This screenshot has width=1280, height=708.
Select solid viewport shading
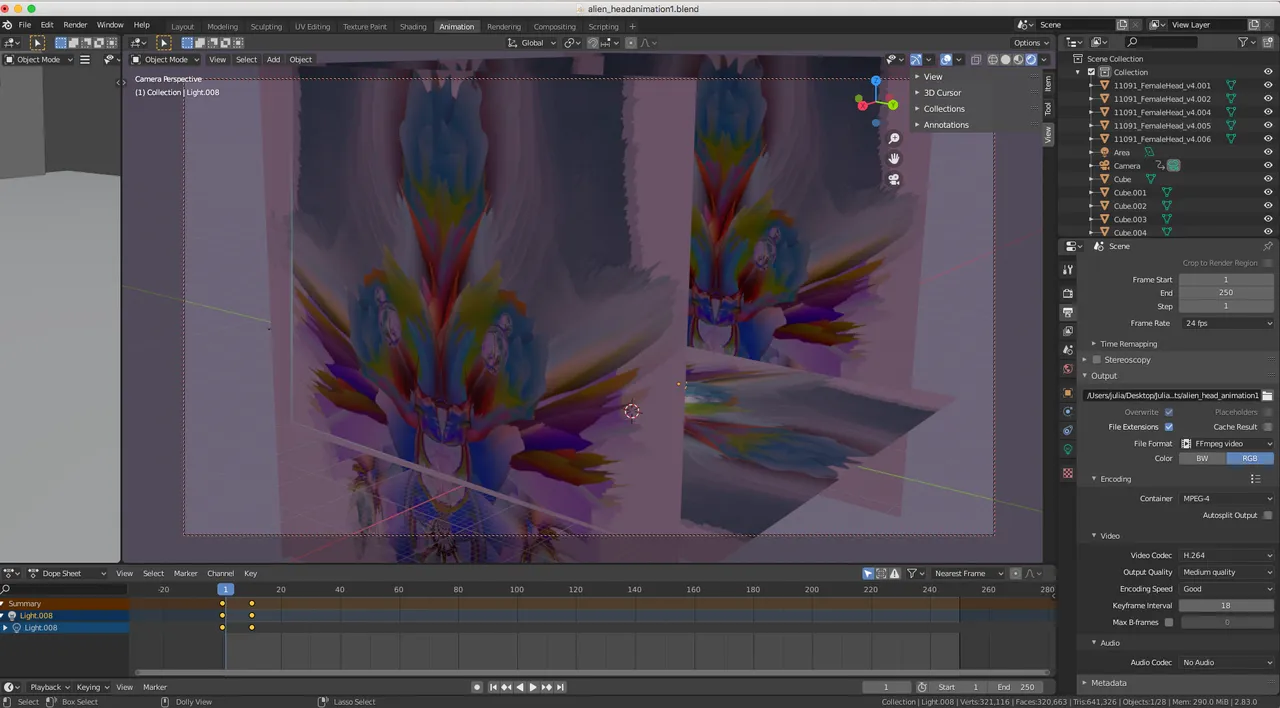tap(1005, 59)
